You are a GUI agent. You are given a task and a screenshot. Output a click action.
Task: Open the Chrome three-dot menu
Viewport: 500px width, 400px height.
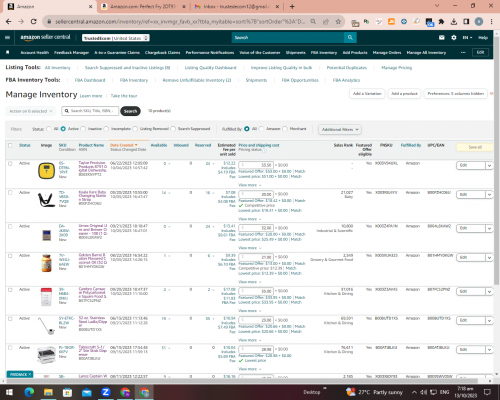pos(491,22)
